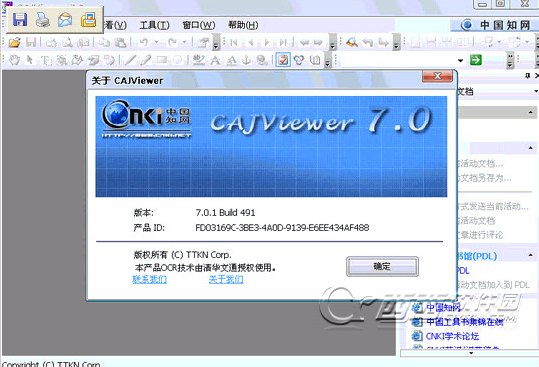Select the Anchor link tool
The image size is (539, 367).
[x=246, y=60]
